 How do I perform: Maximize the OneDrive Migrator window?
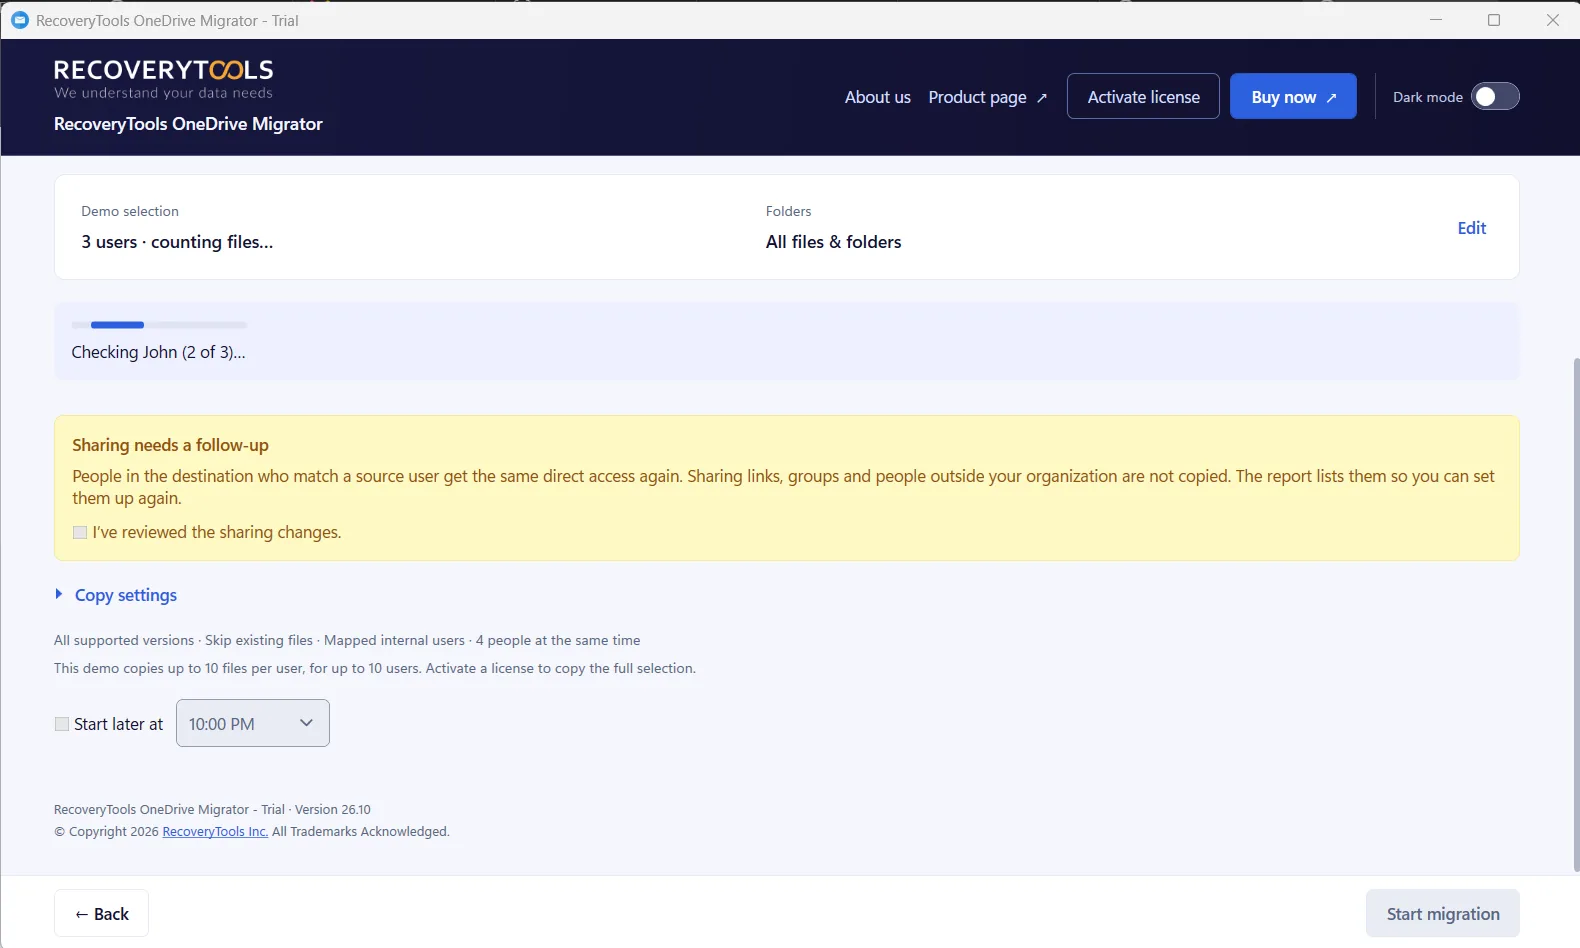tap(1494, 20)
